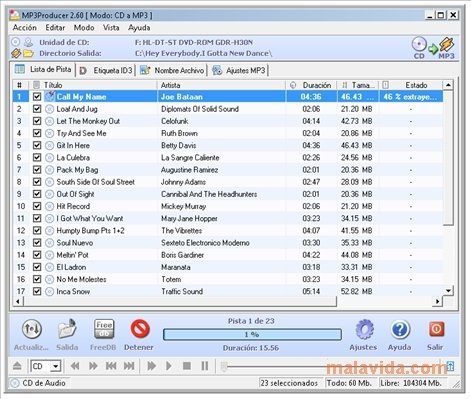The width and height of the screenshot is (471, 399).
Task: Click the fast forward playback button
Action: pos(93,366)
